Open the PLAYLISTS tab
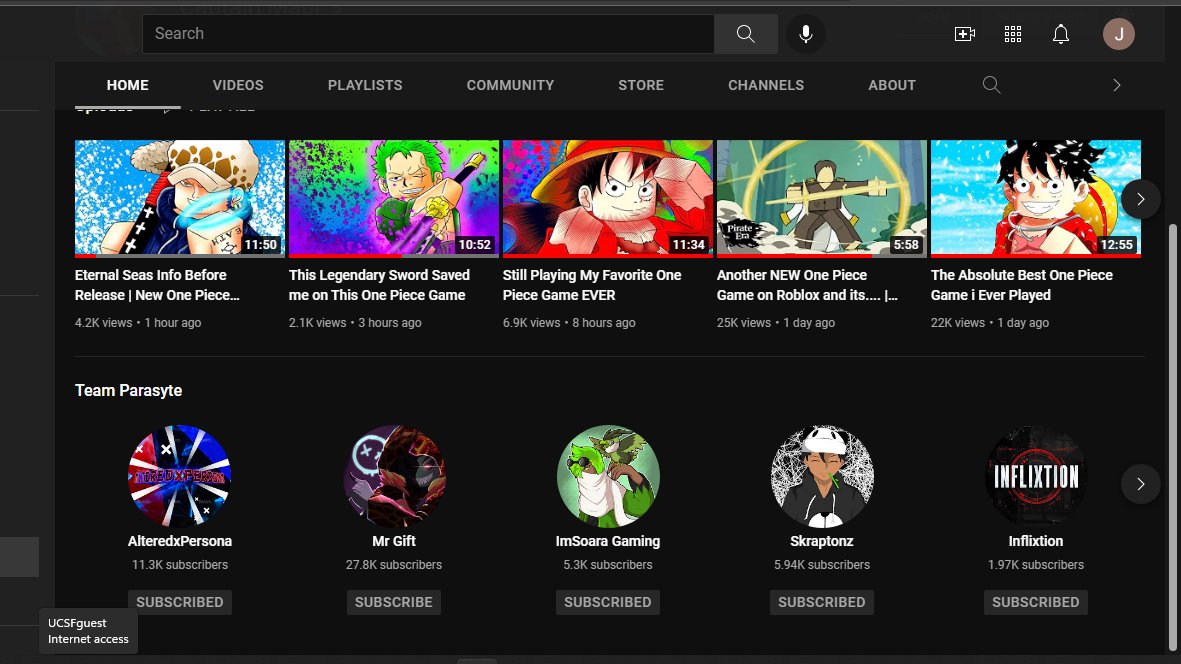Image resolution: width=1181 pixels, height=664 pixels. [x=365, y=85]
